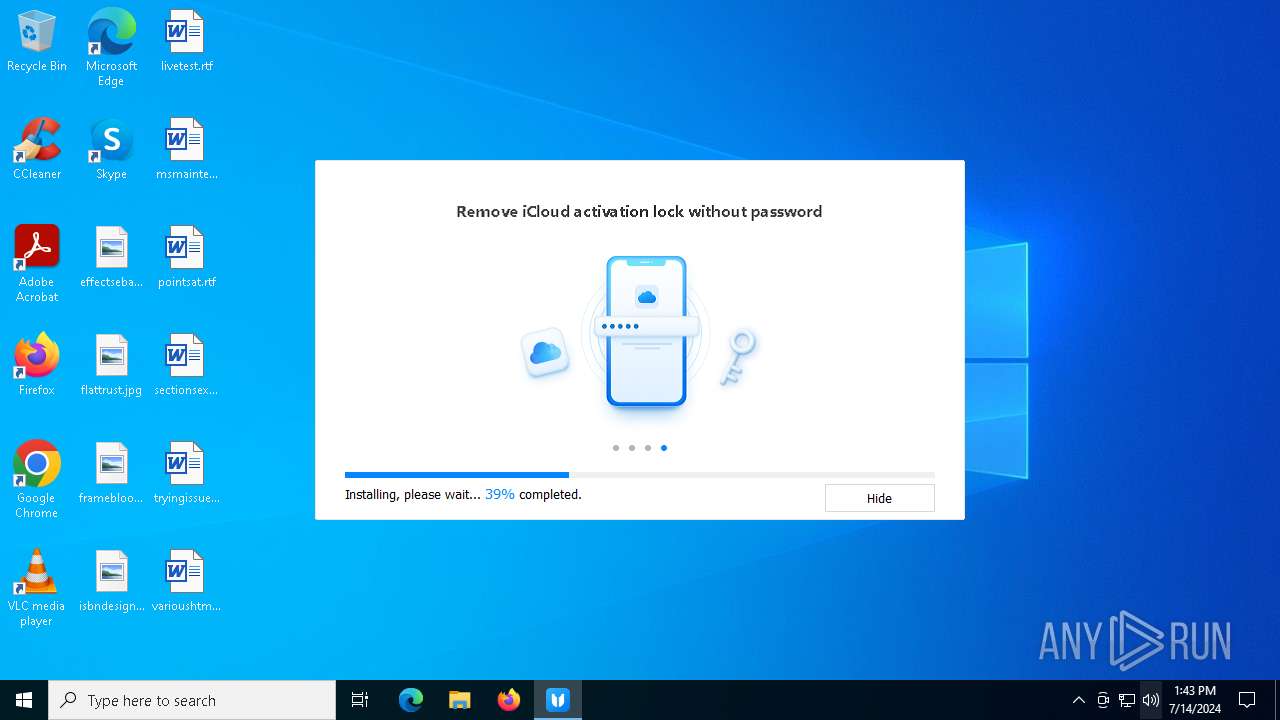Open File Explorer from taskbar
Viewport: 1280px width, 720px height.
point(460,700)
